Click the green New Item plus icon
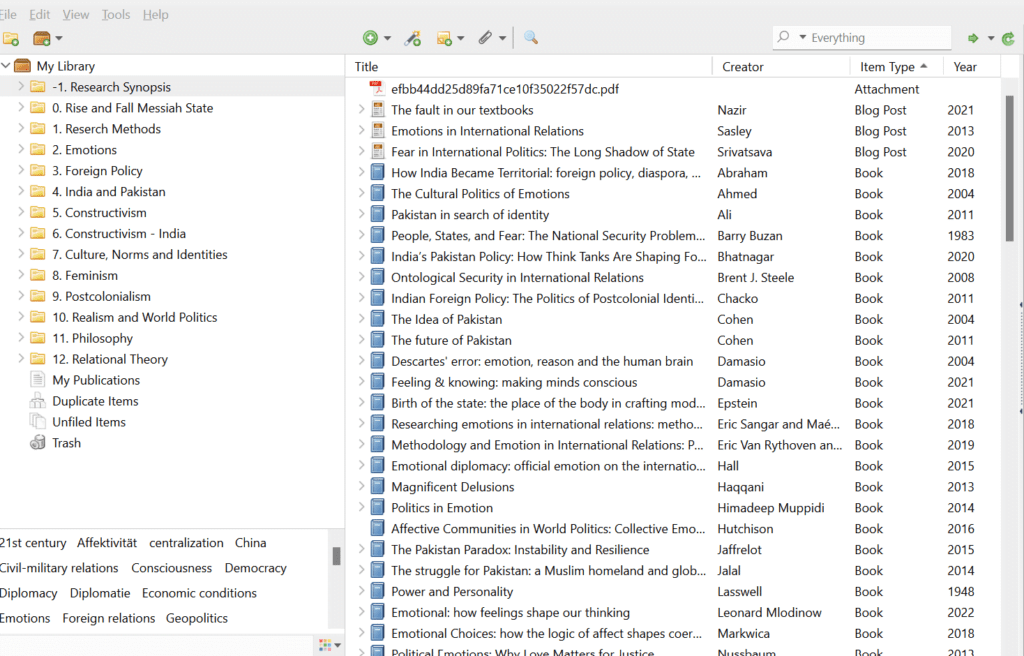The height and width of the screenshot is (656, 1024). [x=370, y=38]
